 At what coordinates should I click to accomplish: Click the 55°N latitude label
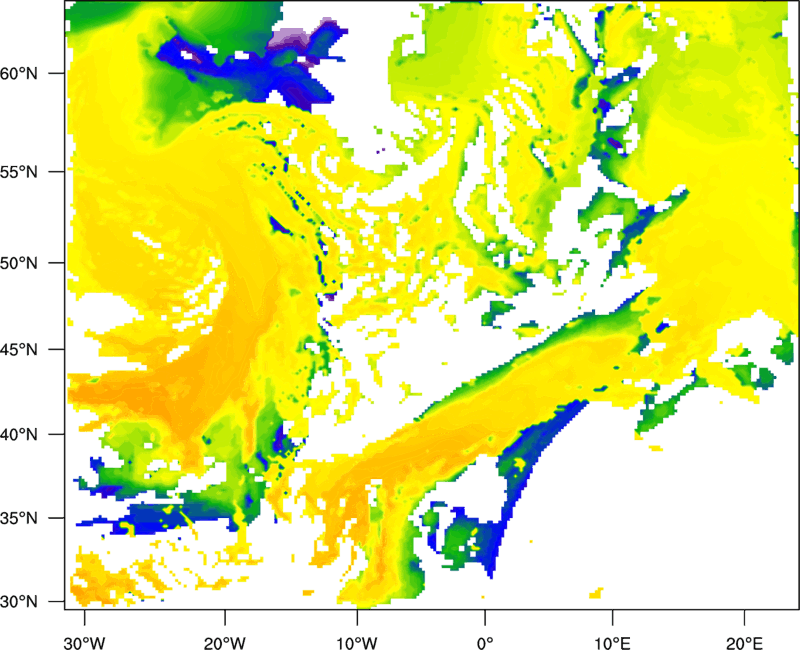tap(19, 172)
